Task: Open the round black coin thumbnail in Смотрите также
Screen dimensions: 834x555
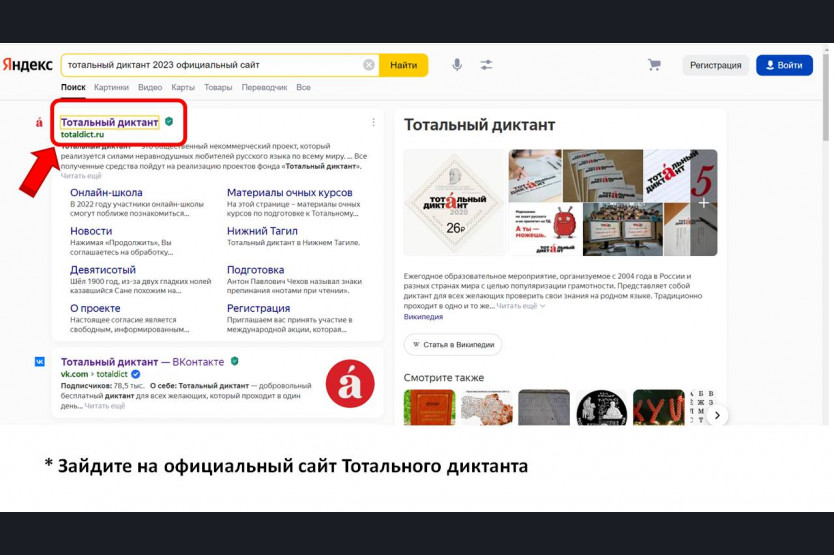Action: pos(602,408)
